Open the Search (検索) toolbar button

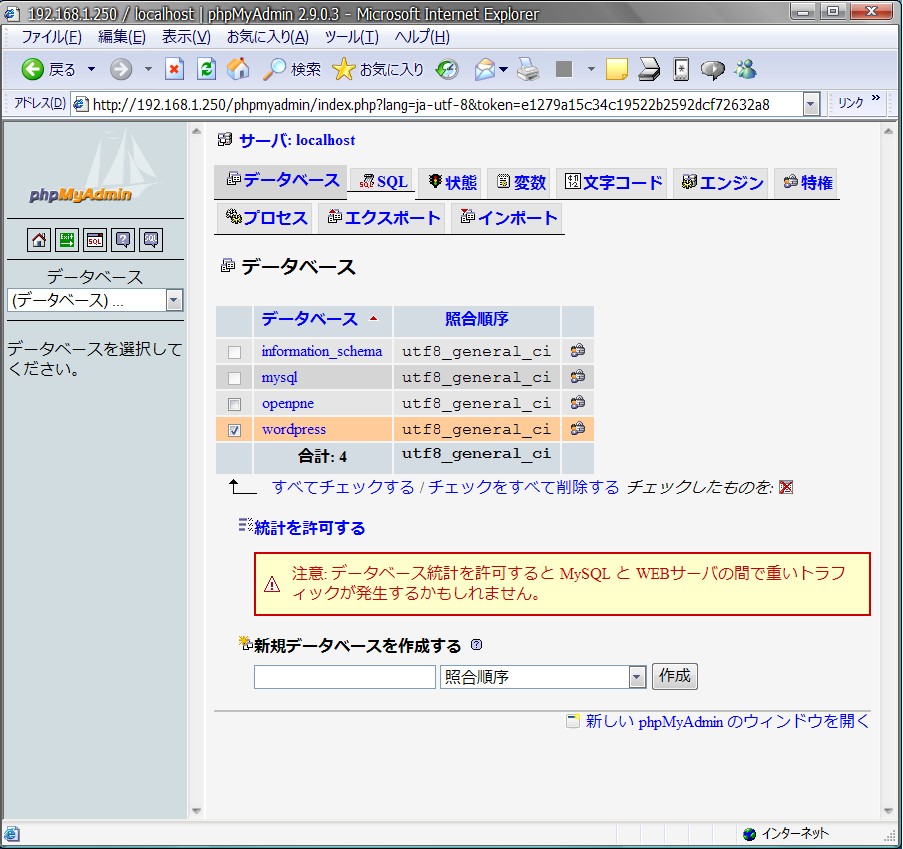point(291,69)
